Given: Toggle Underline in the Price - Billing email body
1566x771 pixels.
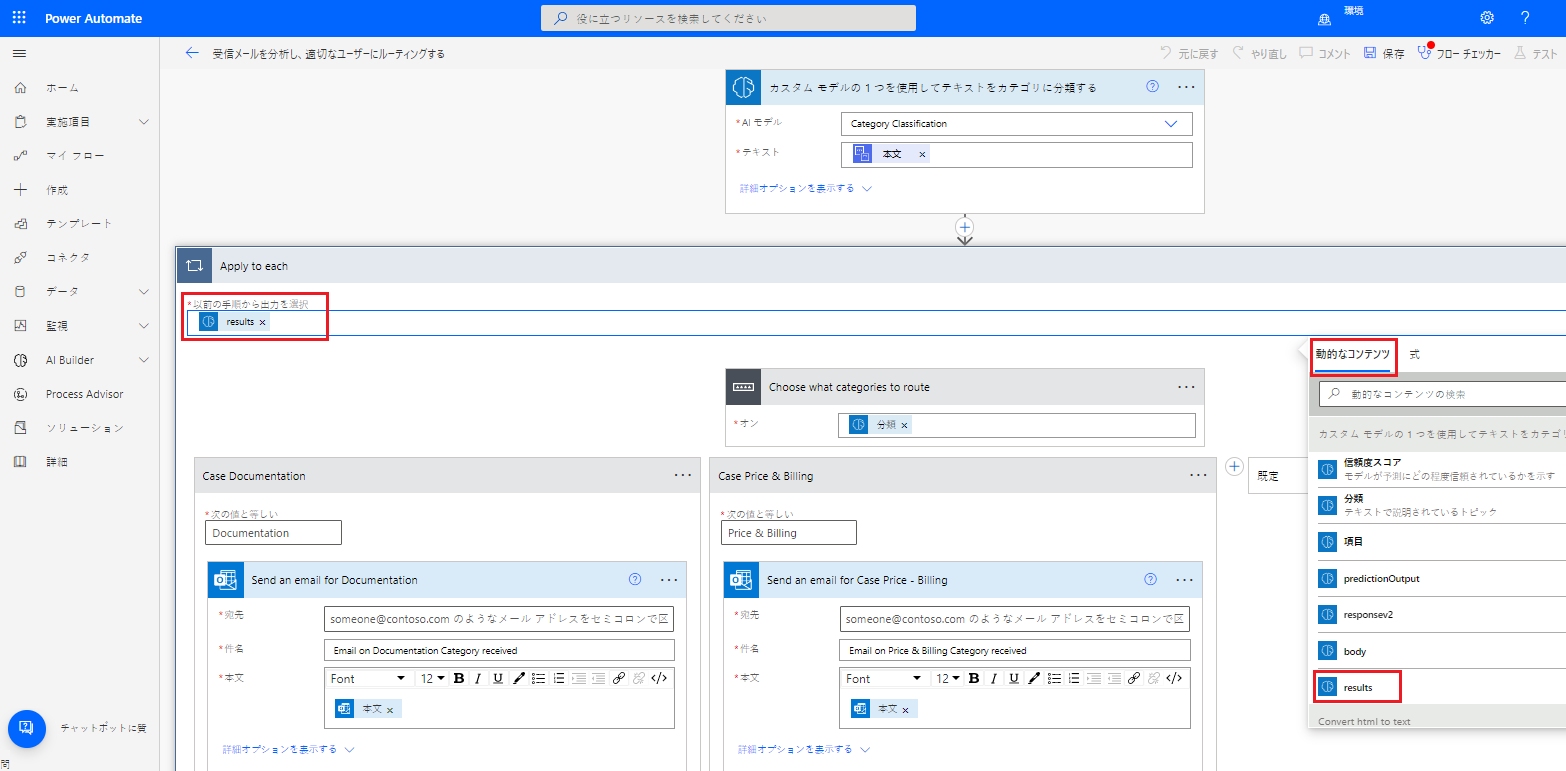Looking at the screenshot, I should [1013, 679].
